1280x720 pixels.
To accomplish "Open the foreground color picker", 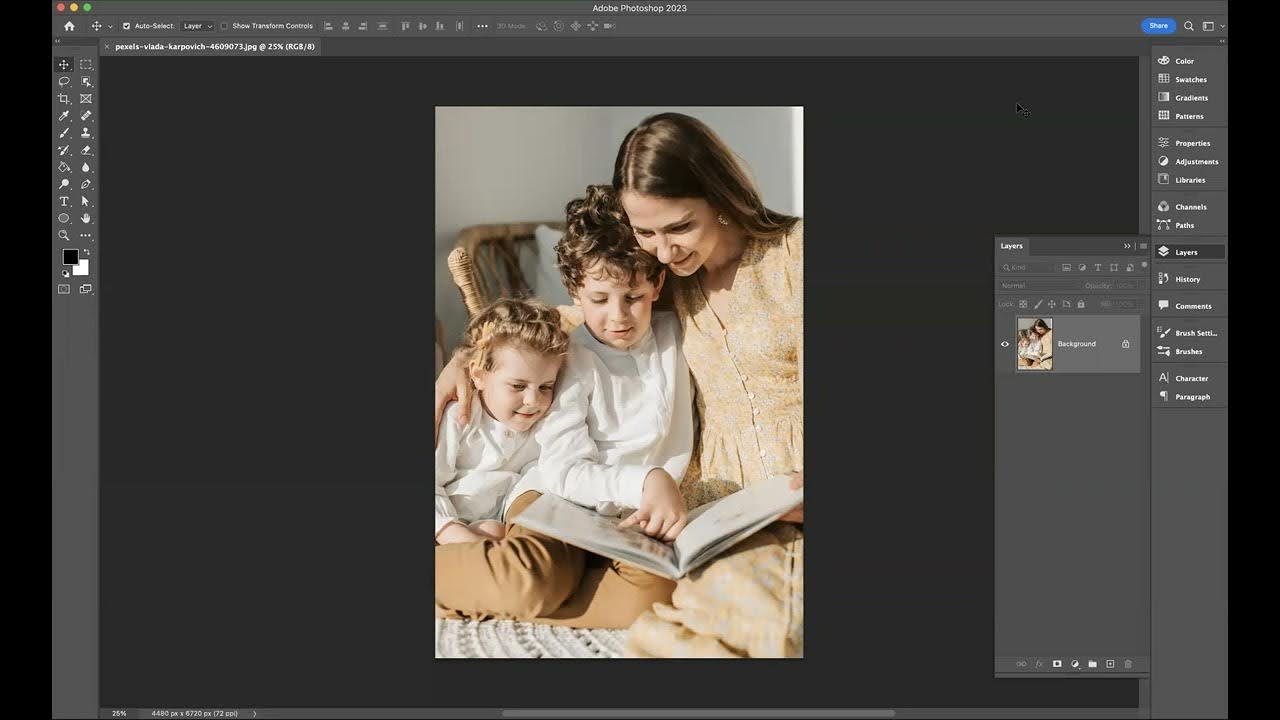I will (x=70, y=257).
